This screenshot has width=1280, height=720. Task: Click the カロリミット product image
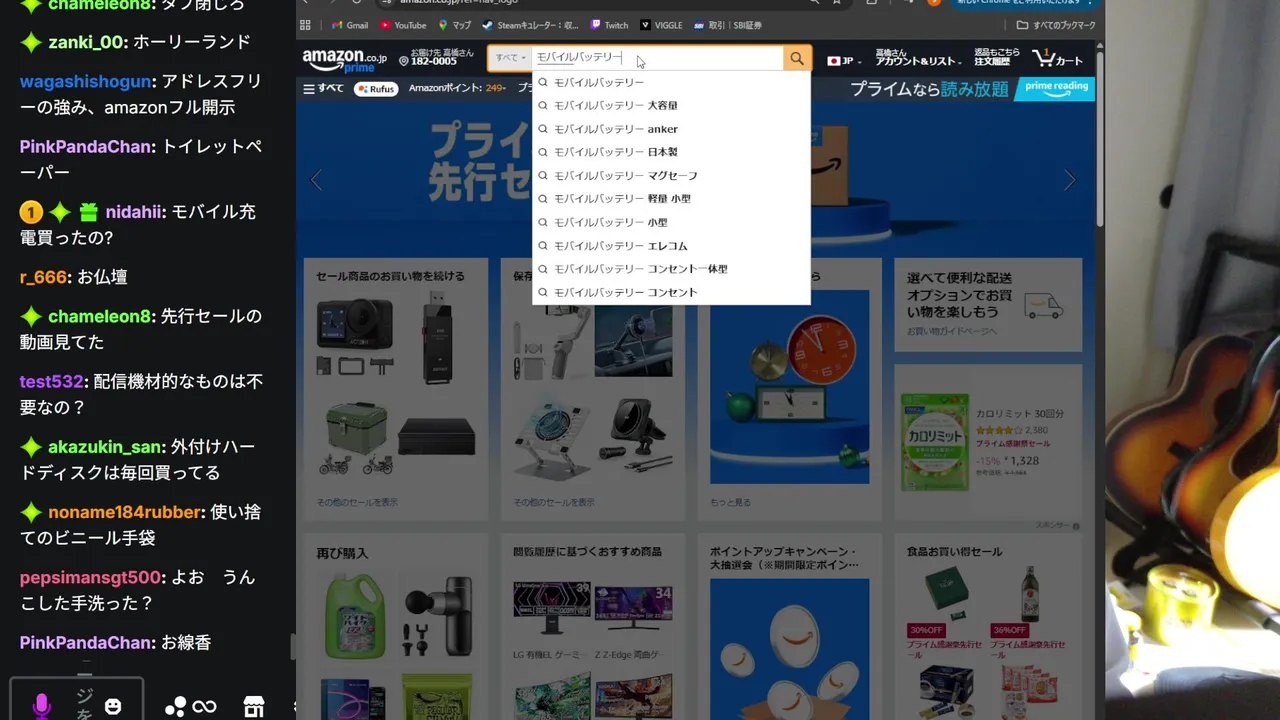coord(936,441)
